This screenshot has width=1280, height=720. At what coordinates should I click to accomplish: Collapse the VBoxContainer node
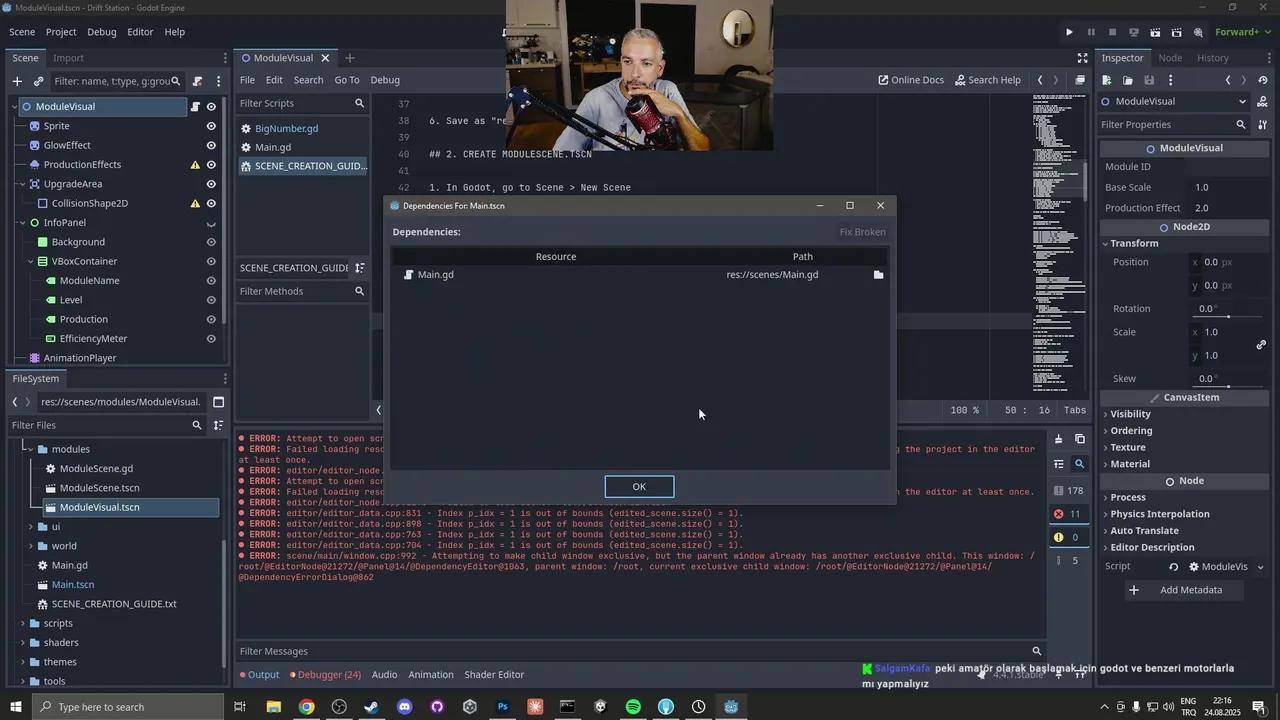click(x=31, y=262)
